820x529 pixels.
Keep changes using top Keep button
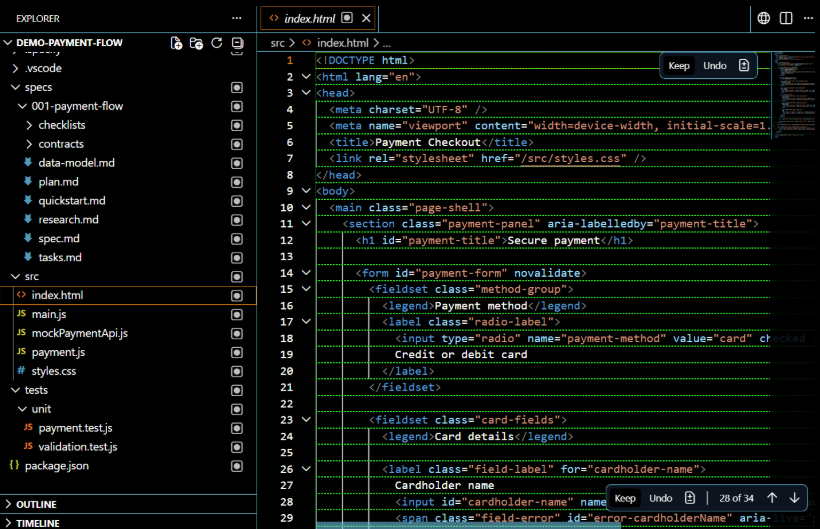(679, 65)
